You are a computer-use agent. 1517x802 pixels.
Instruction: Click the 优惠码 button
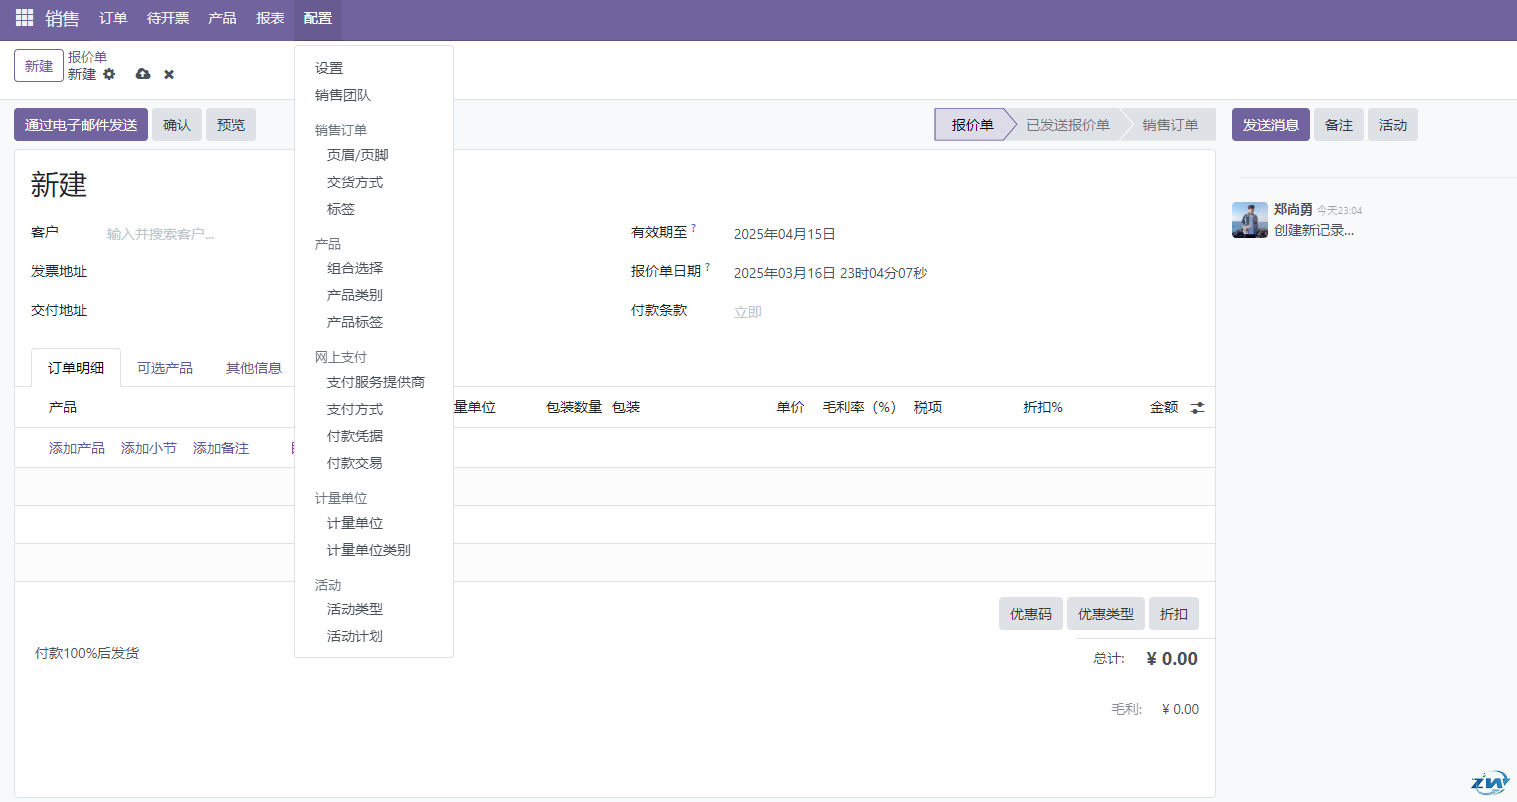click(x=1030, y=614)
